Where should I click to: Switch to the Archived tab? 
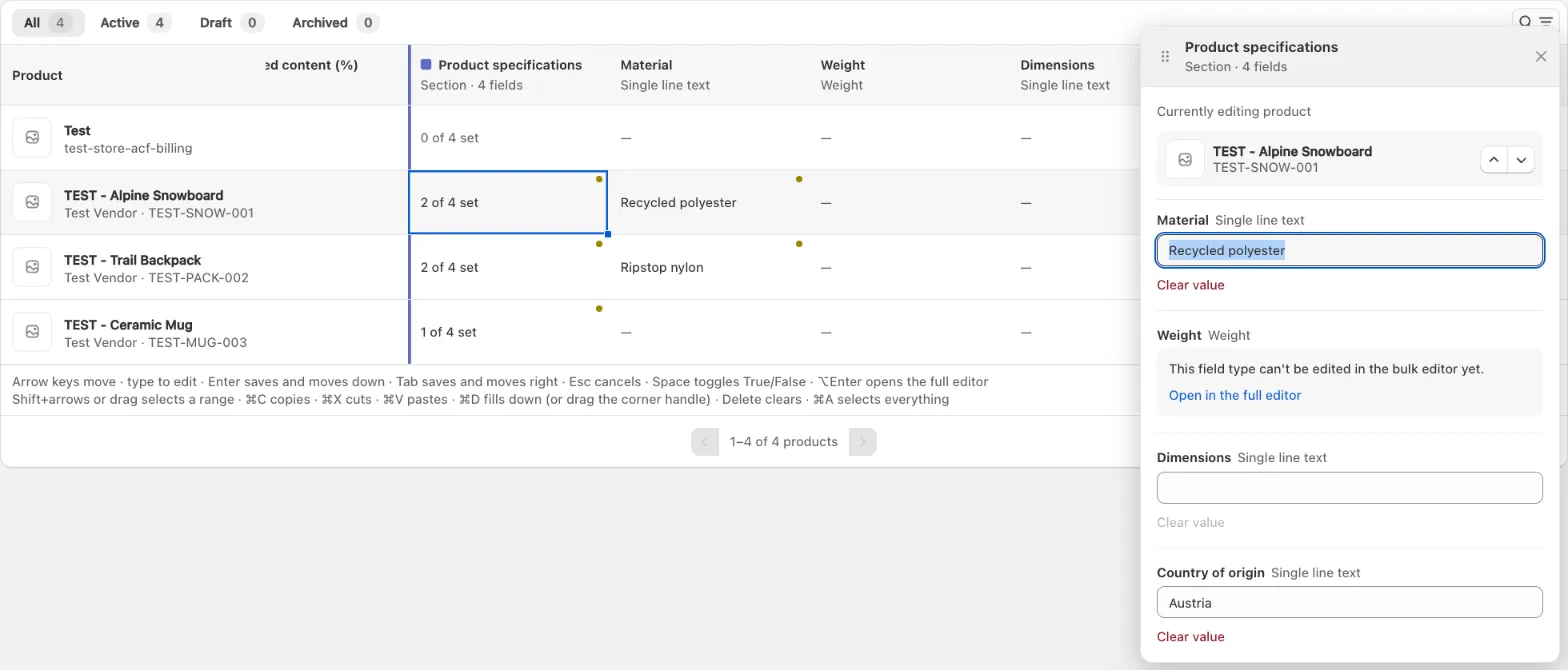coord(335,22)
